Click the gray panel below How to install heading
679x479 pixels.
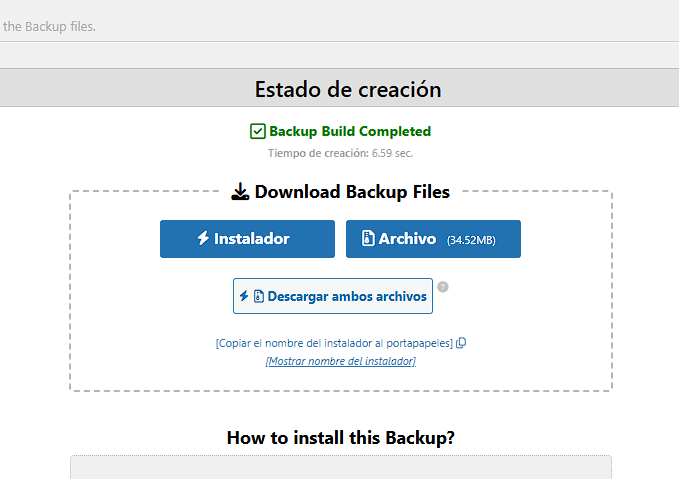click(340, 468)
